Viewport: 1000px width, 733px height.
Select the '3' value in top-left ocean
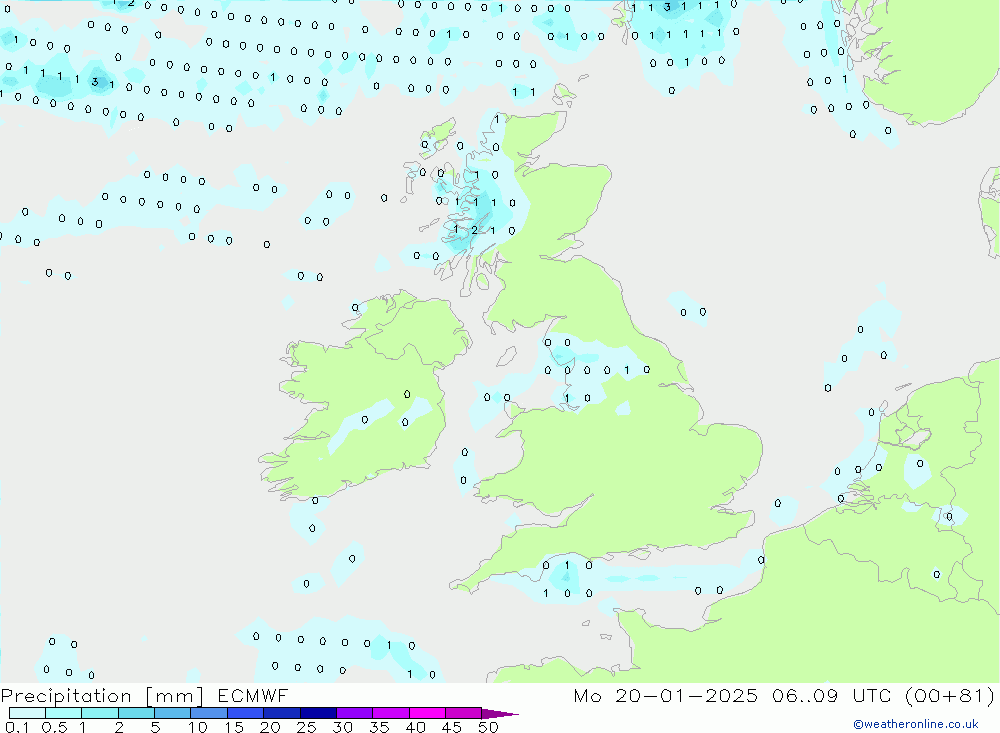95,82
